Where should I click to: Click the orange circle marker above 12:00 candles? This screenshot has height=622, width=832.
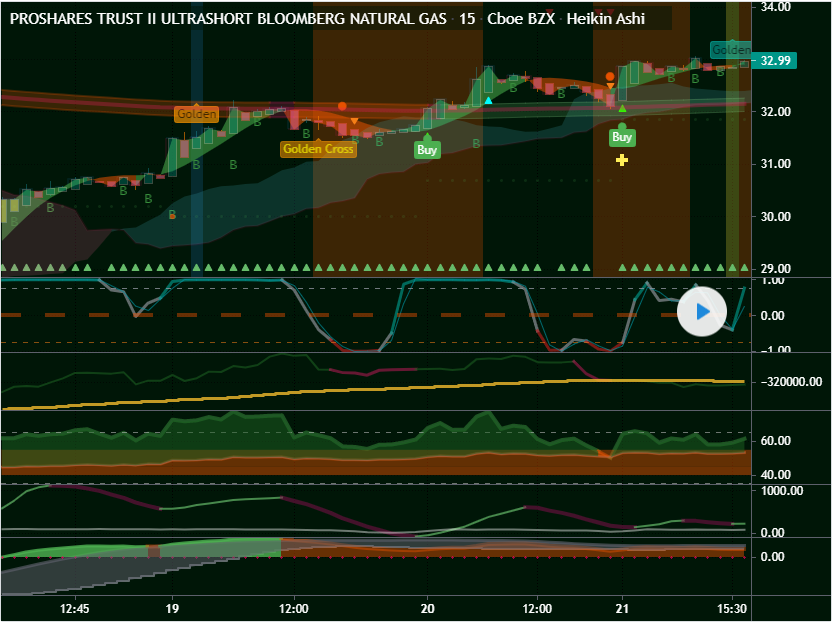[x=342, y=107]
